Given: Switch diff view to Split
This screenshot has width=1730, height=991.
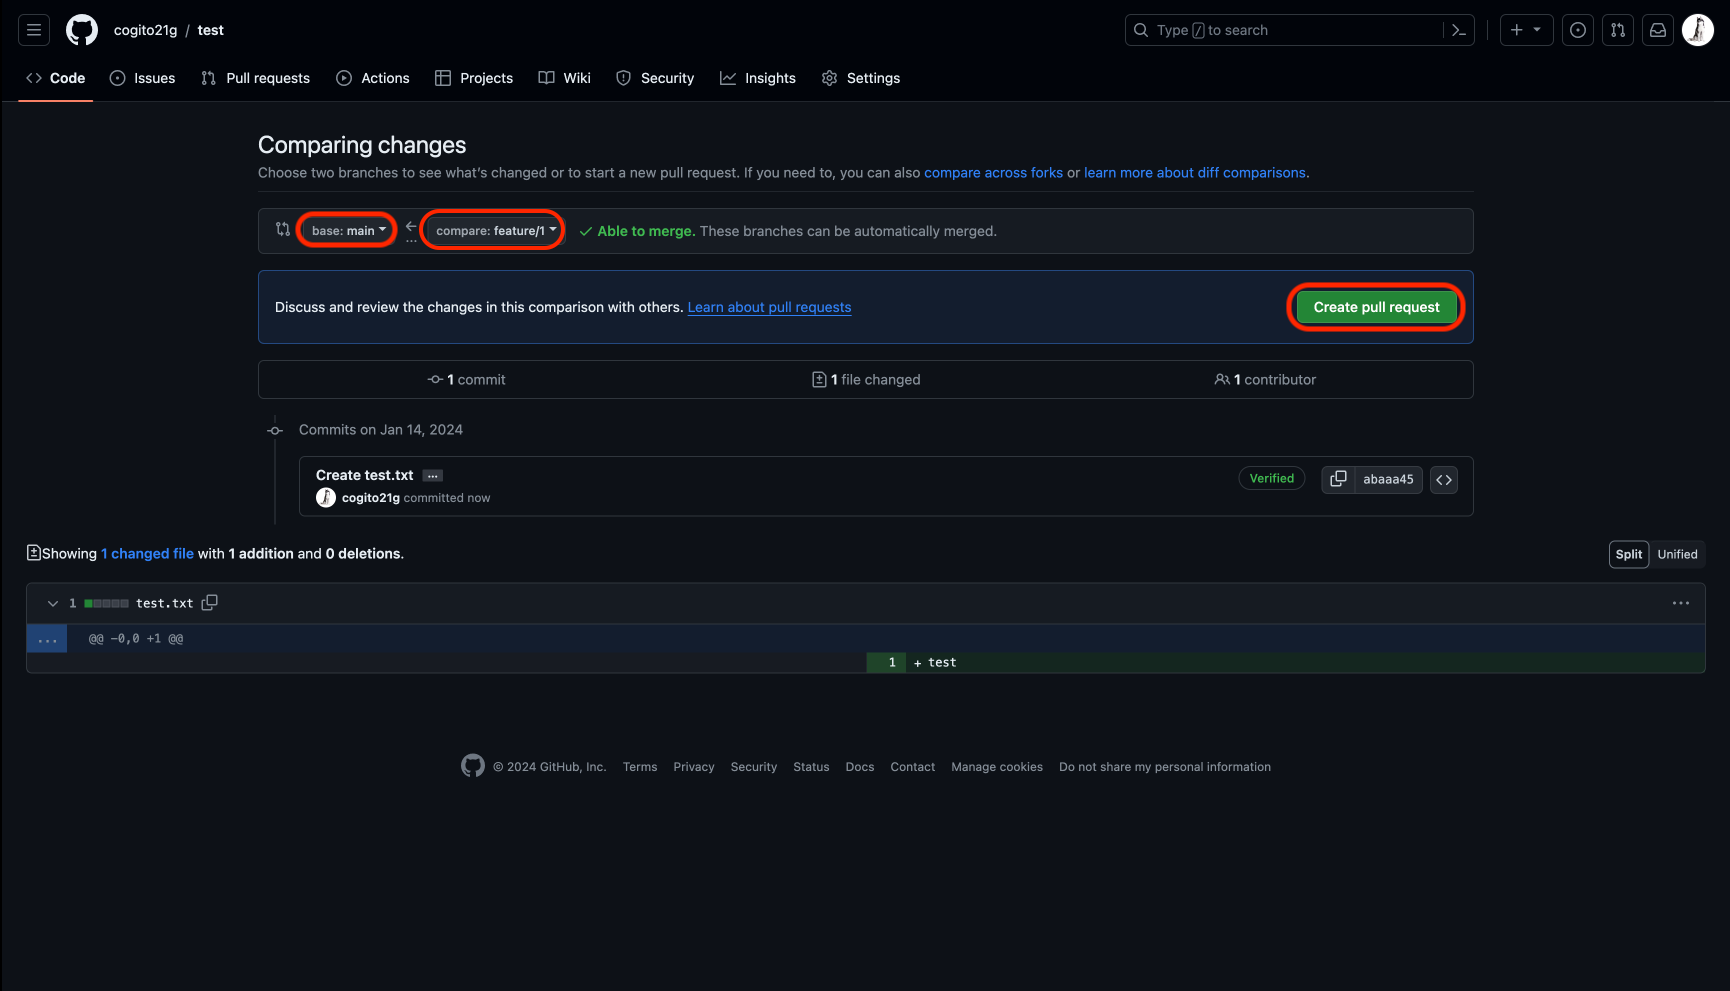Looking at the screenshot, I should (x=1629, y=555).
